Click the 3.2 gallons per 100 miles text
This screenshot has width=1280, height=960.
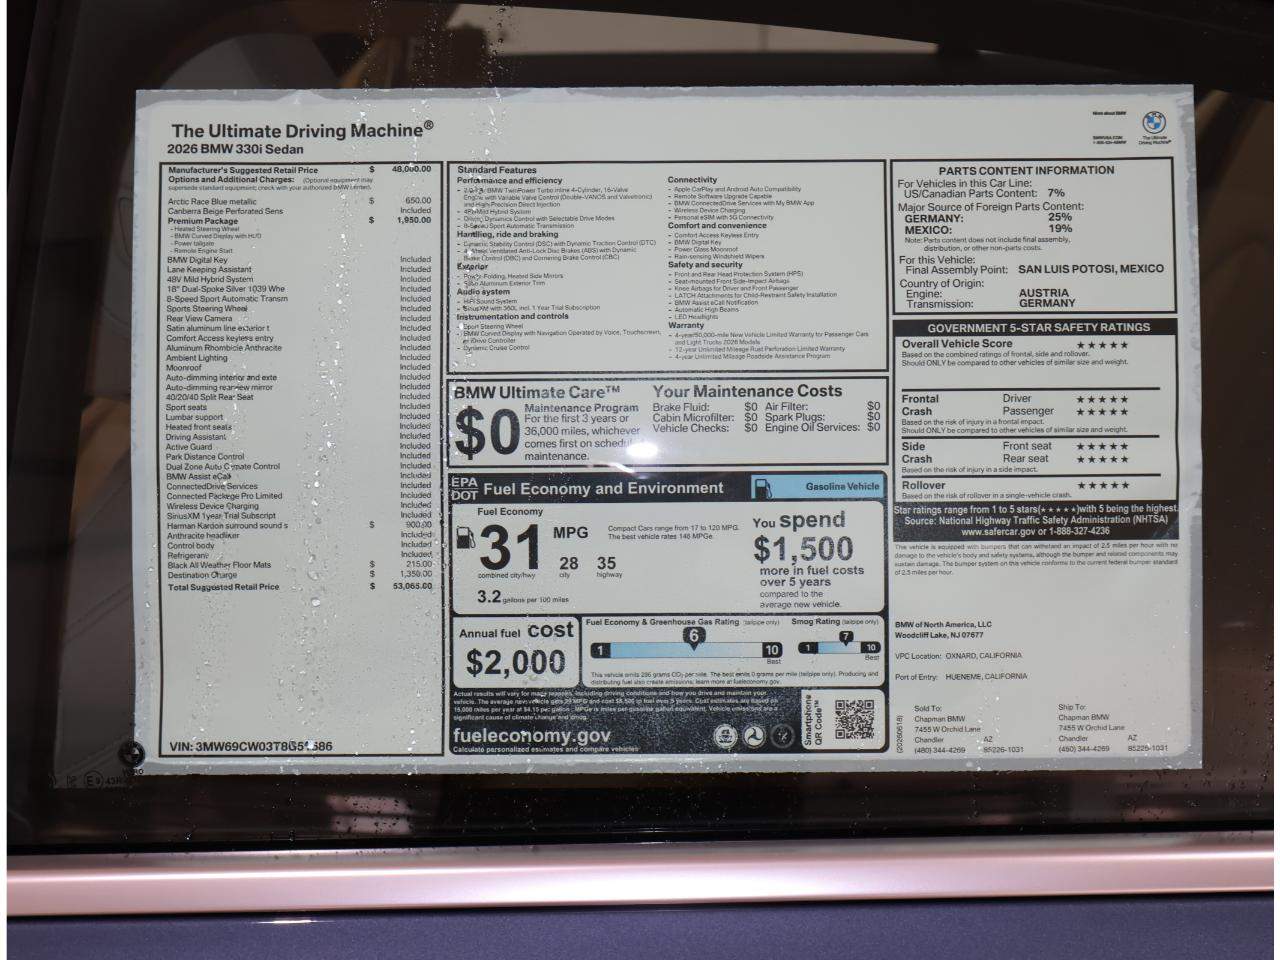pyautogui.click(x=523, y=597)
